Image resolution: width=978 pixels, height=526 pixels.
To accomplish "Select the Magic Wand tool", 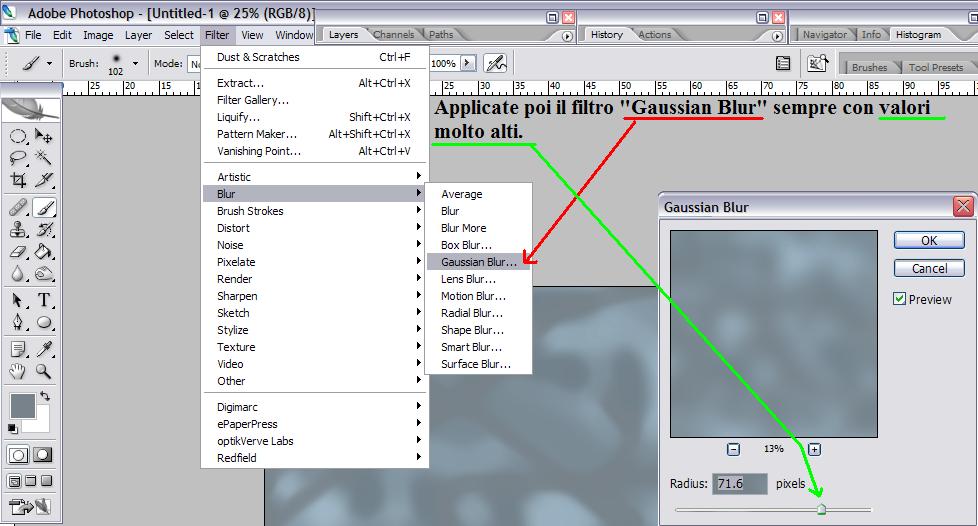I will click(44, 157).
